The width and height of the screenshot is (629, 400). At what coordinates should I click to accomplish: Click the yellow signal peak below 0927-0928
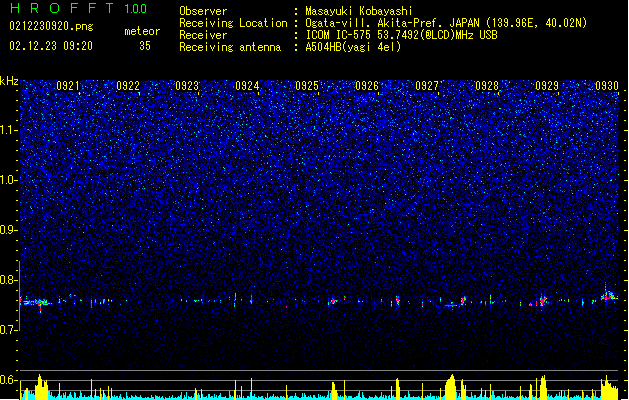451,387
